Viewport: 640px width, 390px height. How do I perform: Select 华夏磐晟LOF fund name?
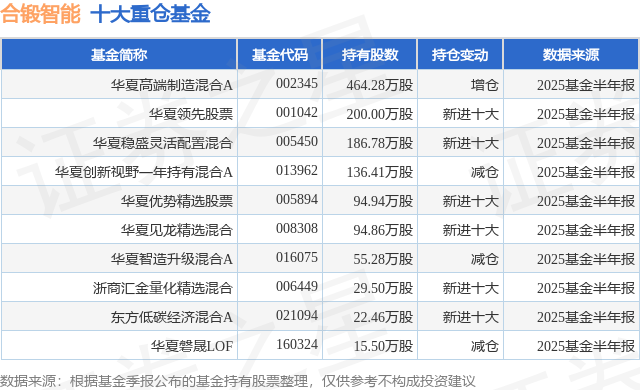[x=191, y=346]
